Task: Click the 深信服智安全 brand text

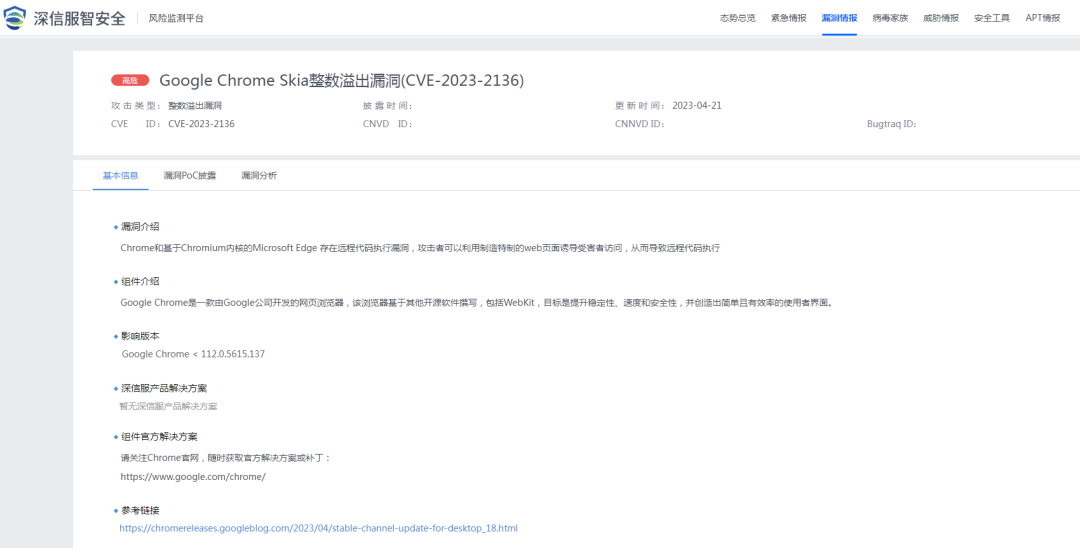Action: click(79, 19)
